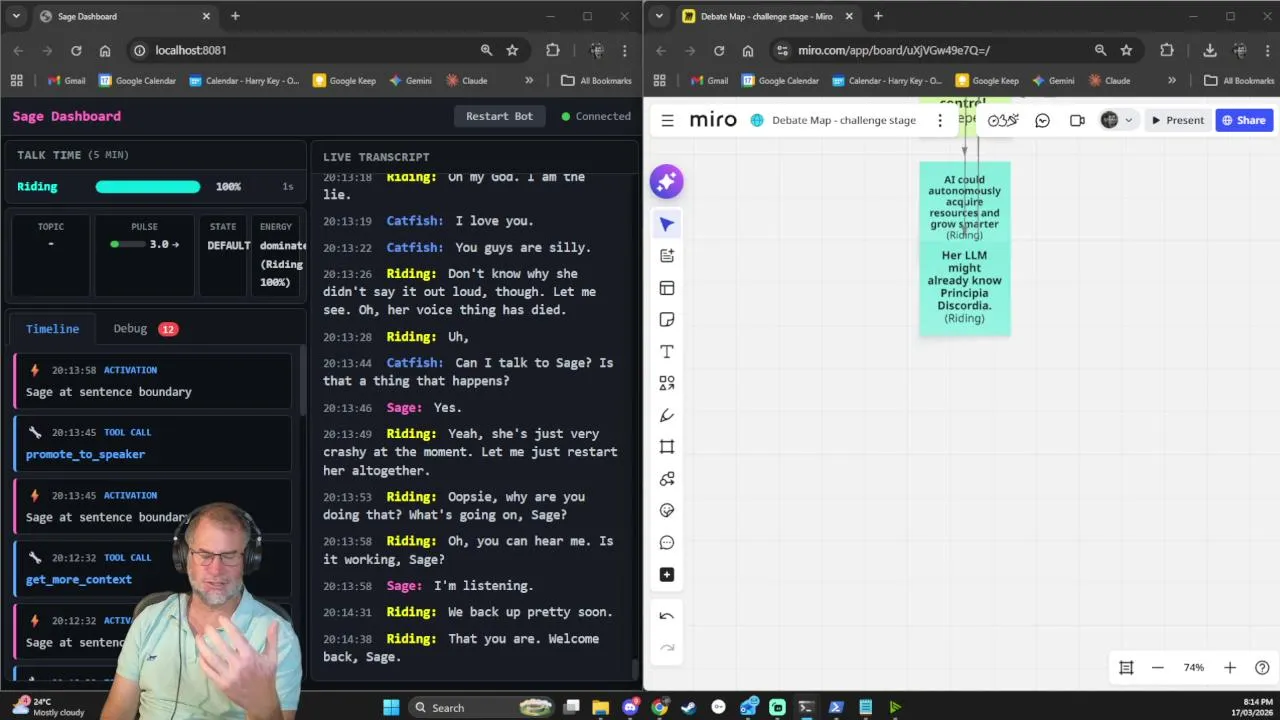Open the Miro hamburger main menu
Viewport: 1280px width, 720px height.
pyautogui.click(x=667, y=120)
